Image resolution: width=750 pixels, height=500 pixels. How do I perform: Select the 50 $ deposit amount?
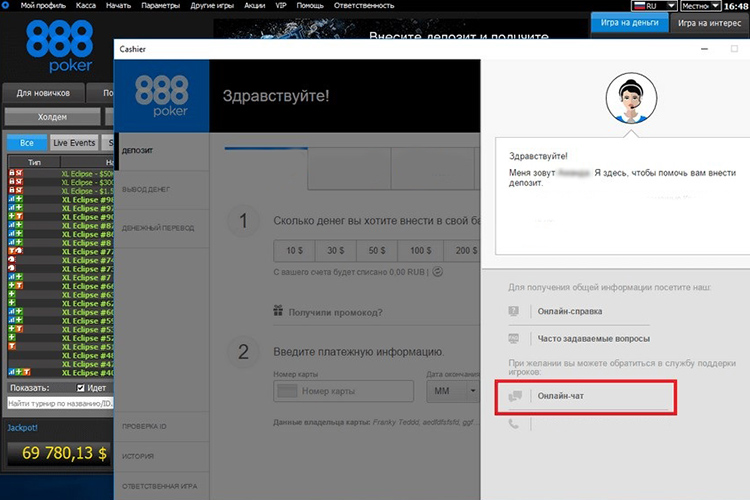click(376, 250)
